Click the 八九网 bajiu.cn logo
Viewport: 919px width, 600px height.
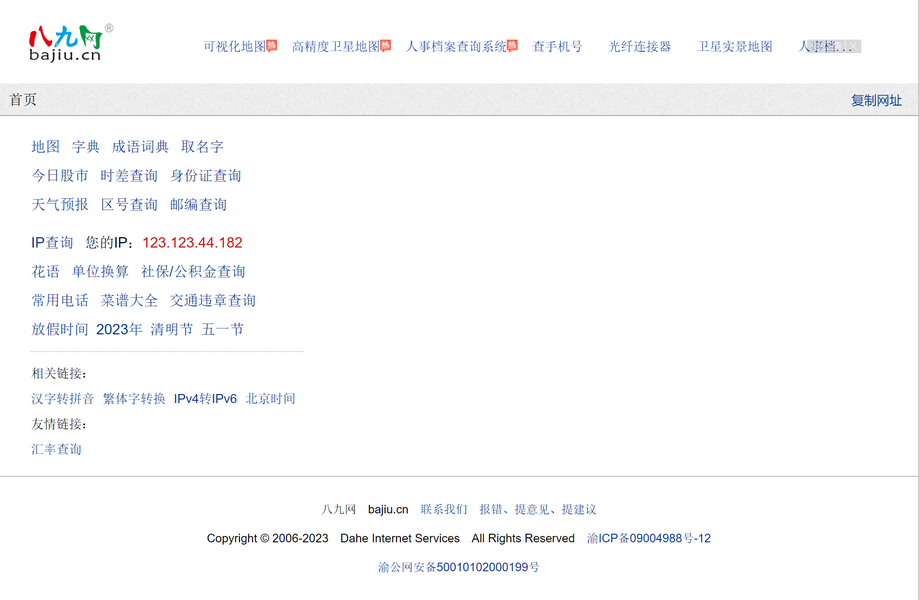point(66,44)
